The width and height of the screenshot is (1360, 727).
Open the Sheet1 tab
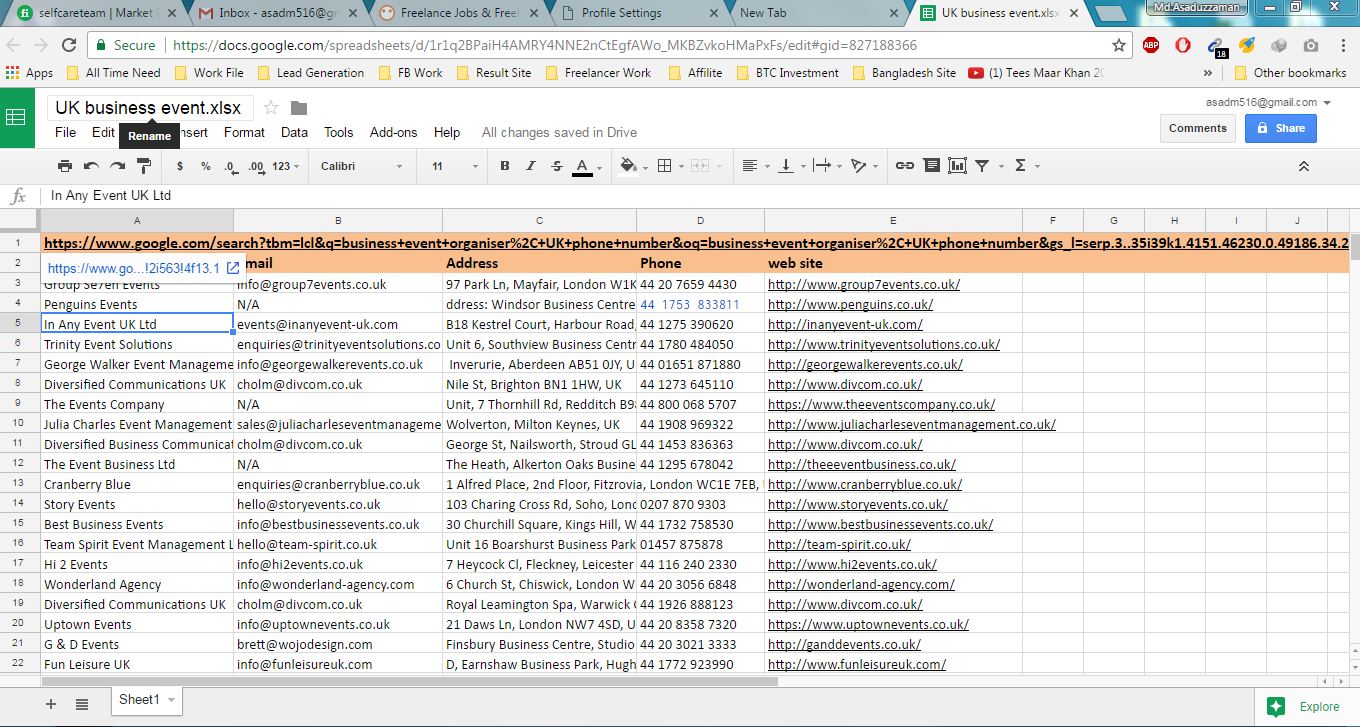pyautogui.click(x=146, y=700)
